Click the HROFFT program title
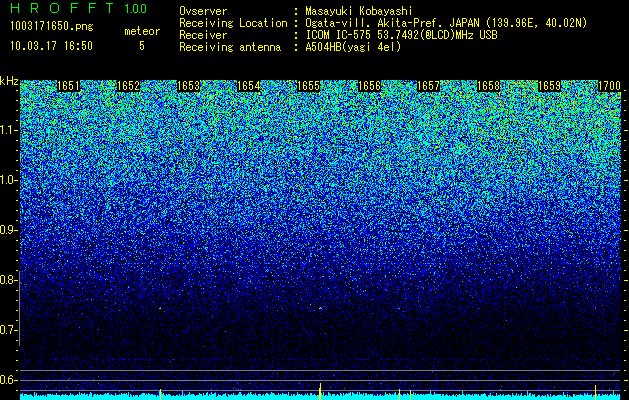 pos(61,8)
